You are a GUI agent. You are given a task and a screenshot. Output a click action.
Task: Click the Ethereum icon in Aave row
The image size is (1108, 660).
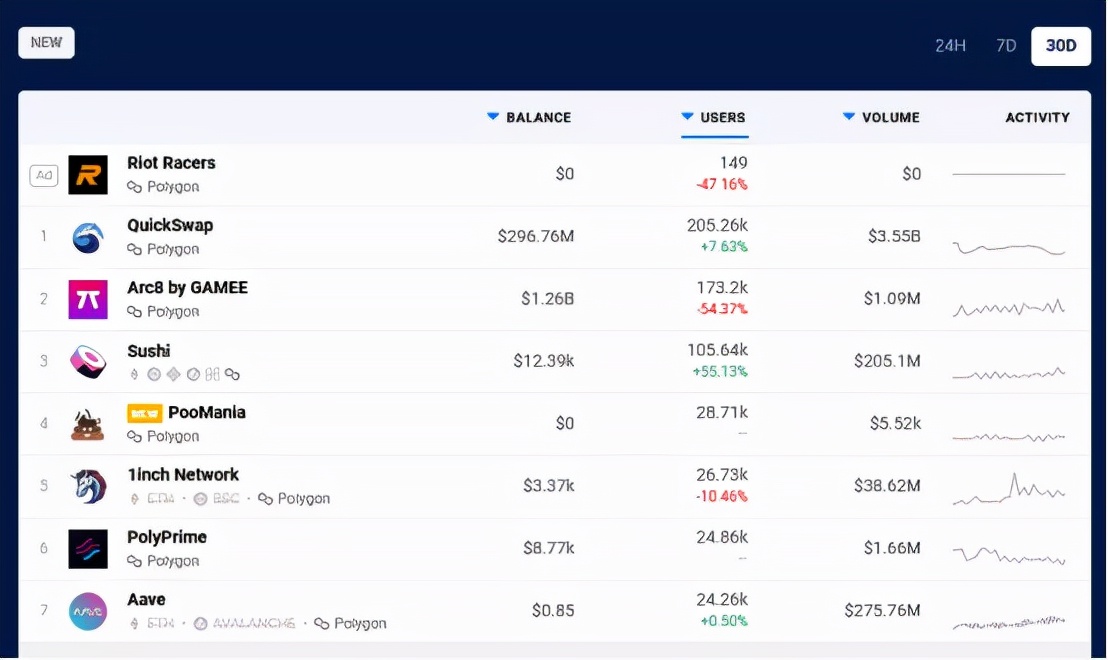(134, 623)
